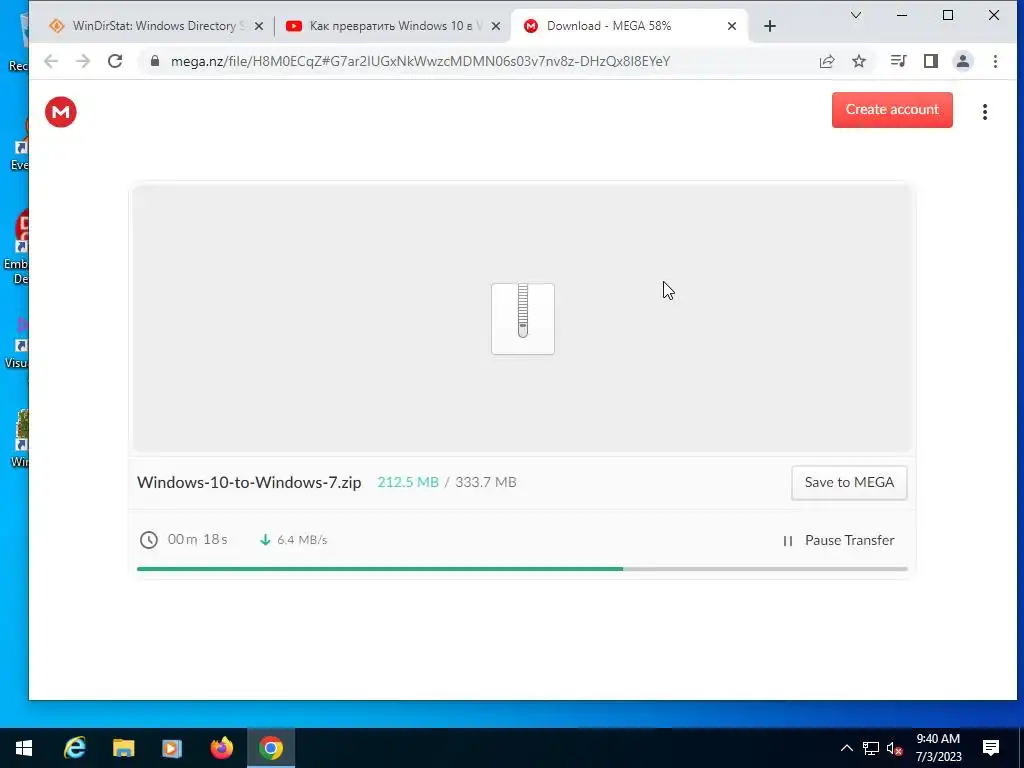1024x768 pixels.
Task: Click the Windows-10-to-Windows-7.zip filename
Action: click(249, 483)
